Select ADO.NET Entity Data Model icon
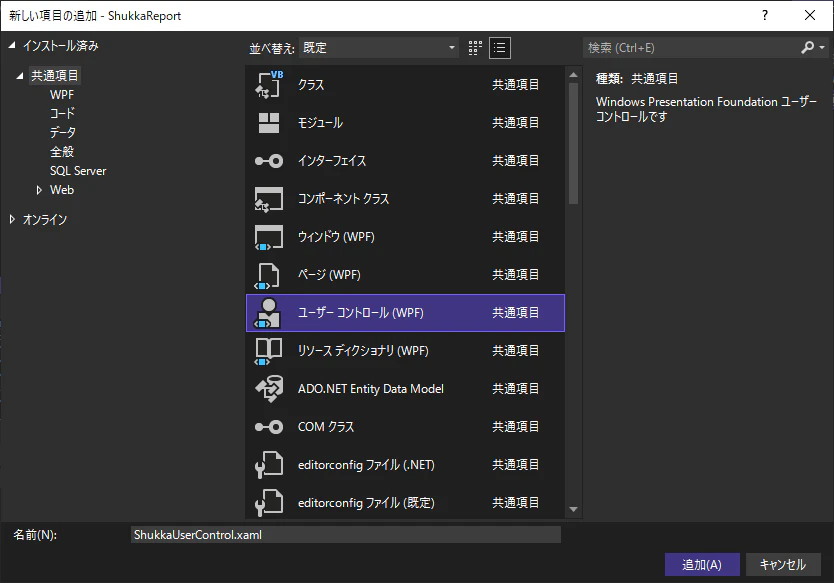 [x=269, y=389]
